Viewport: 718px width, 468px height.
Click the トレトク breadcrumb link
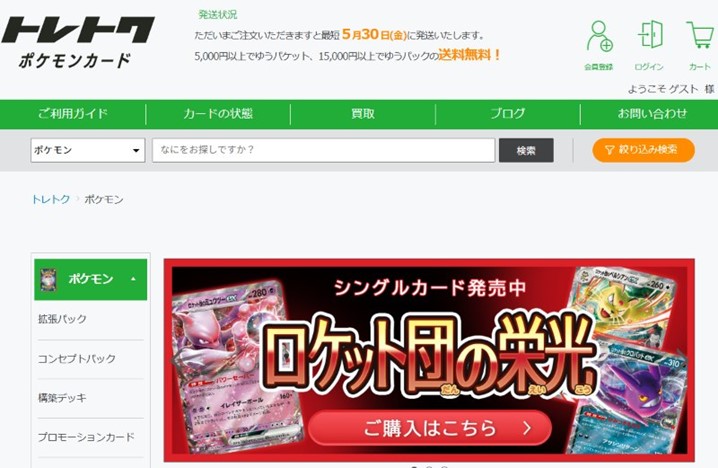(x=51, y=199)
